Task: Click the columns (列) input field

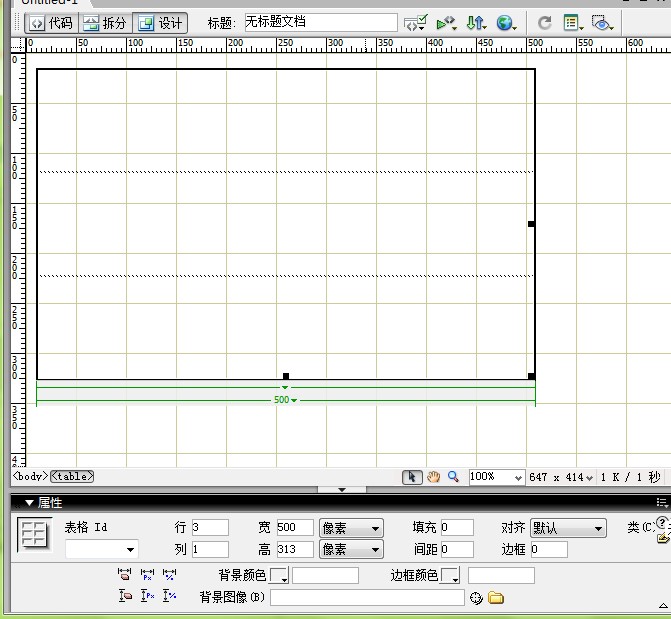Action: (210, 549)
